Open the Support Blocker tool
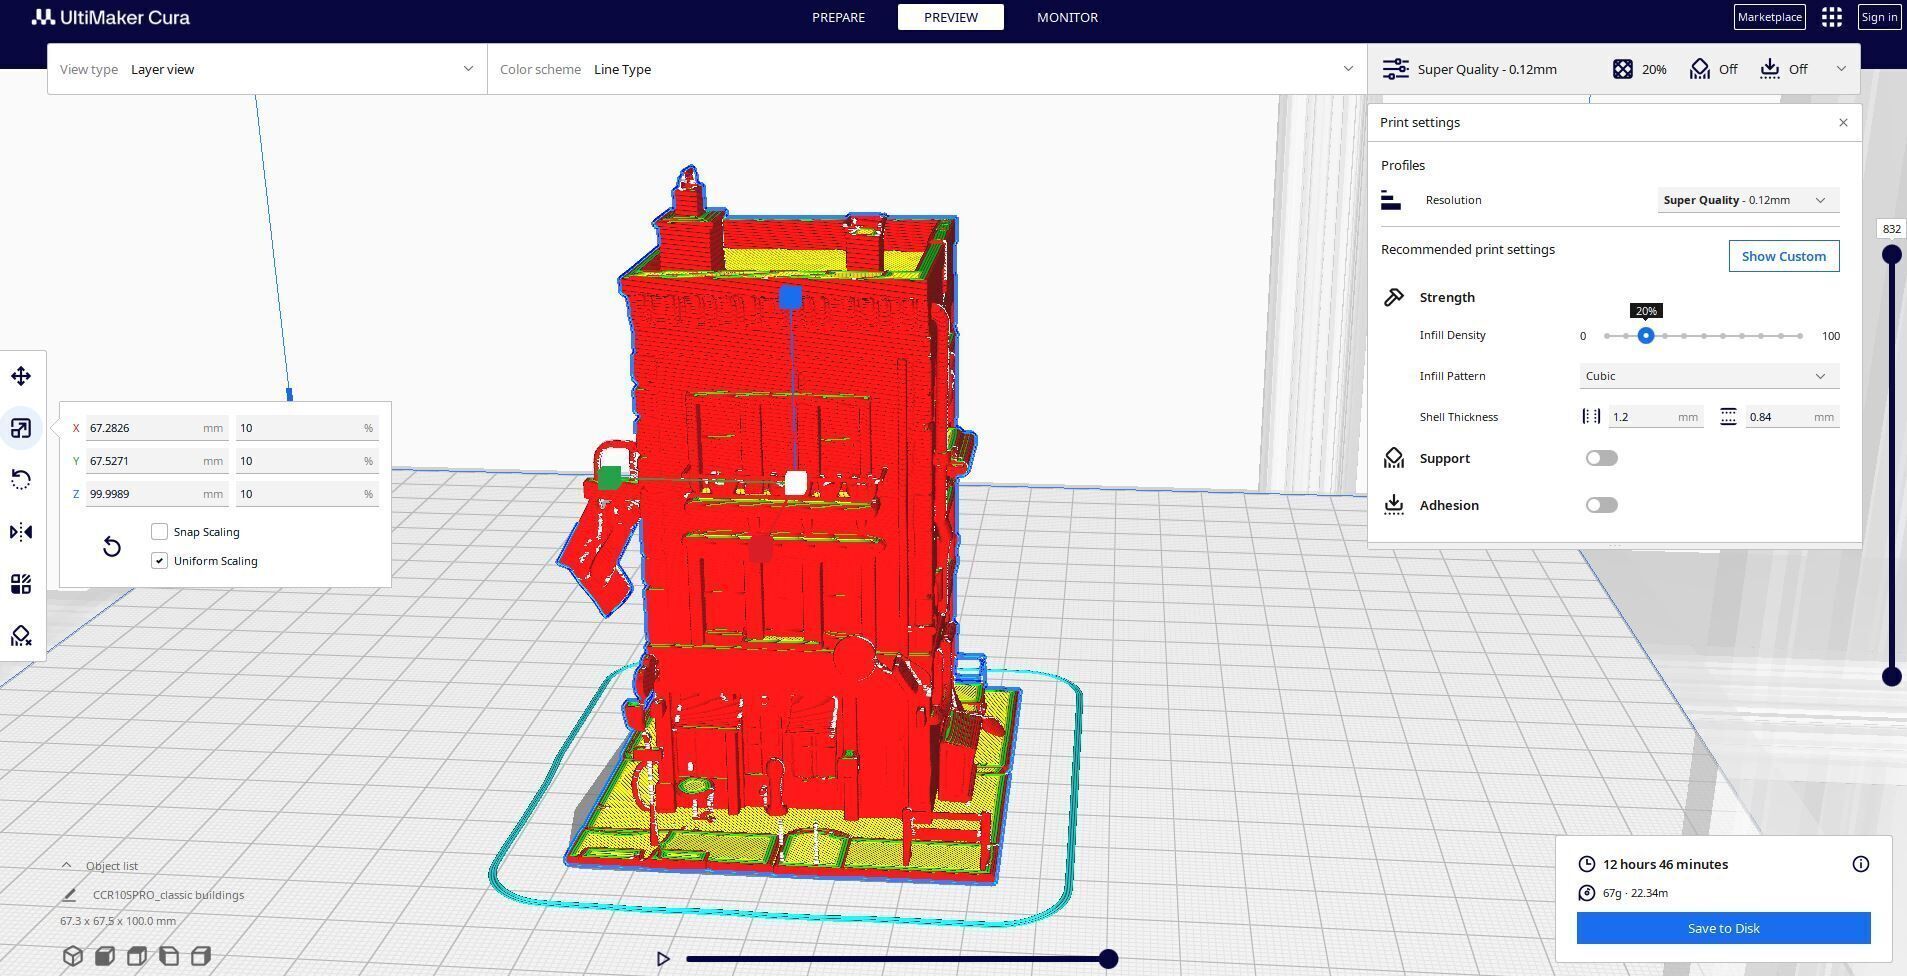The width and height of the screenshot is (1907, 976). (21, 636)
